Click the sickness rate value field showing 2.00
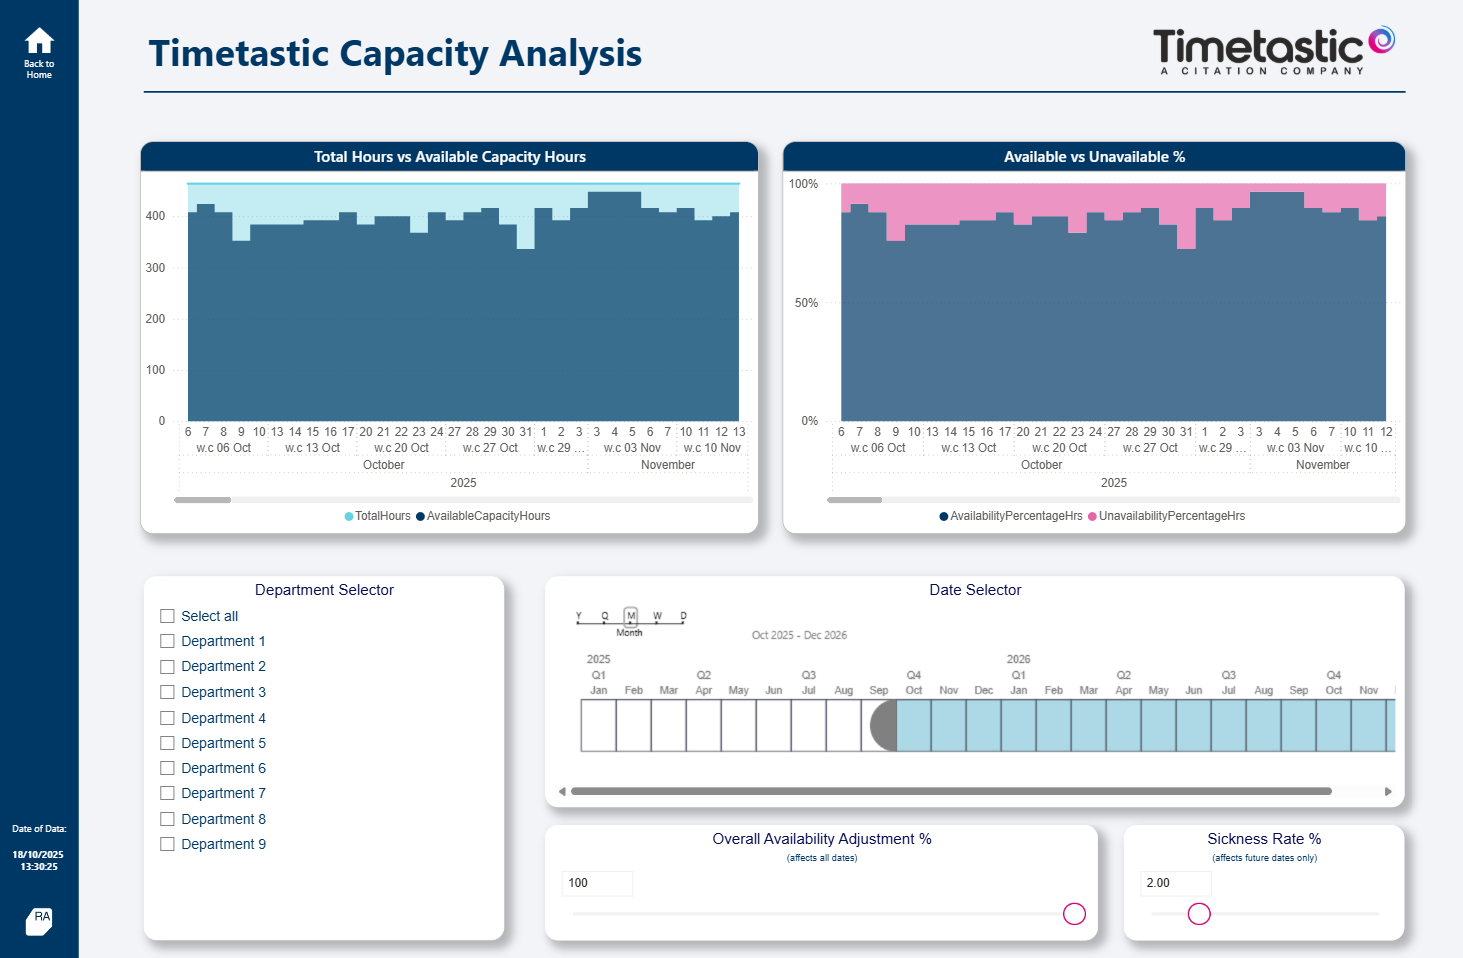1463x958 pixels. click(x=1176, y=883)
